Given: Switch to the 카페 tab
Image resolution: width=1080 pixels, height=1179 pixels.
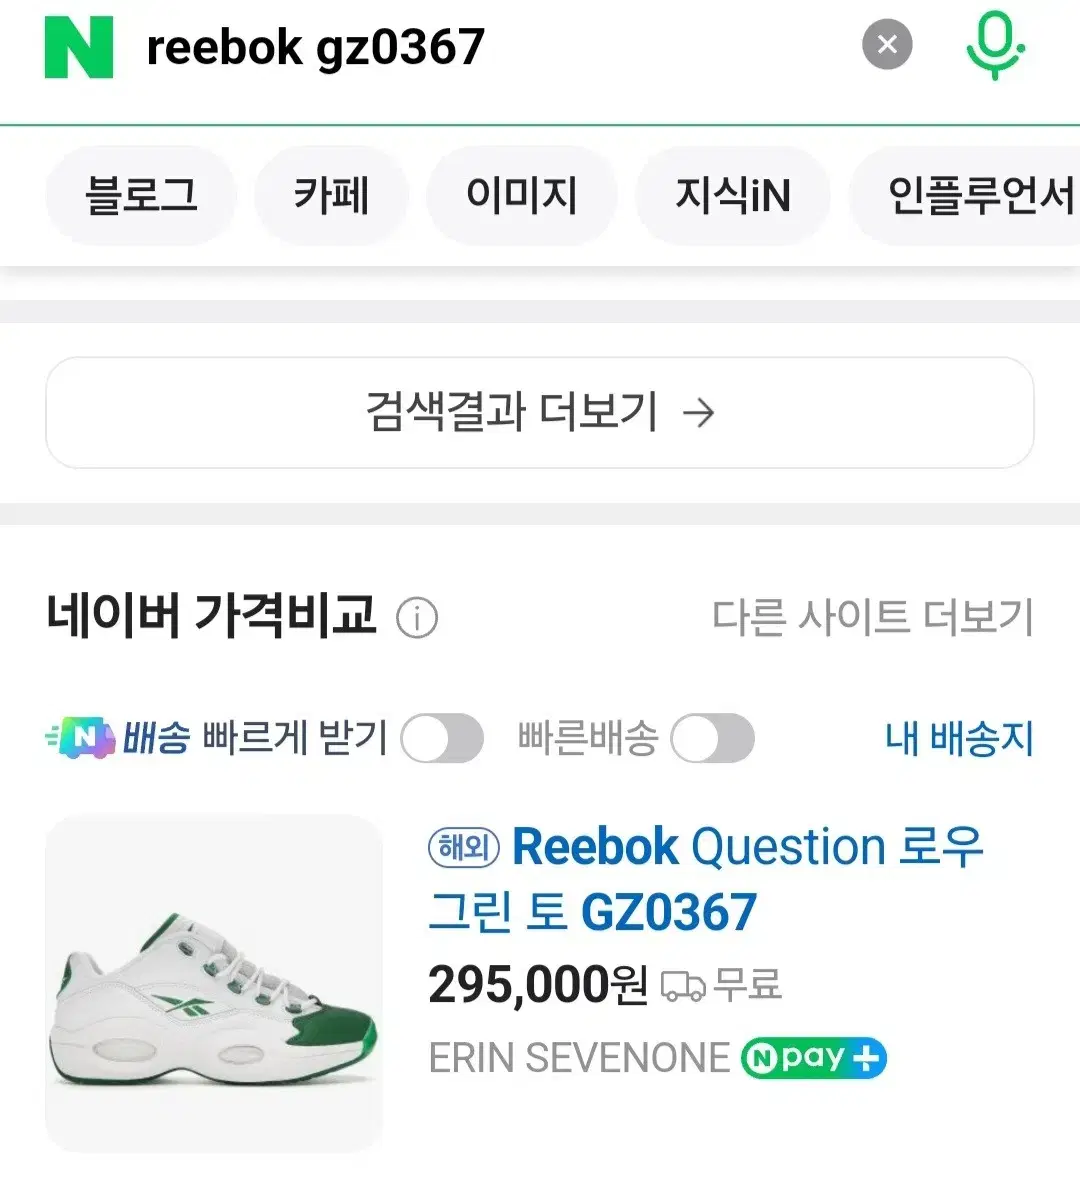Looking at the screenshot, I should pos(331,195).
